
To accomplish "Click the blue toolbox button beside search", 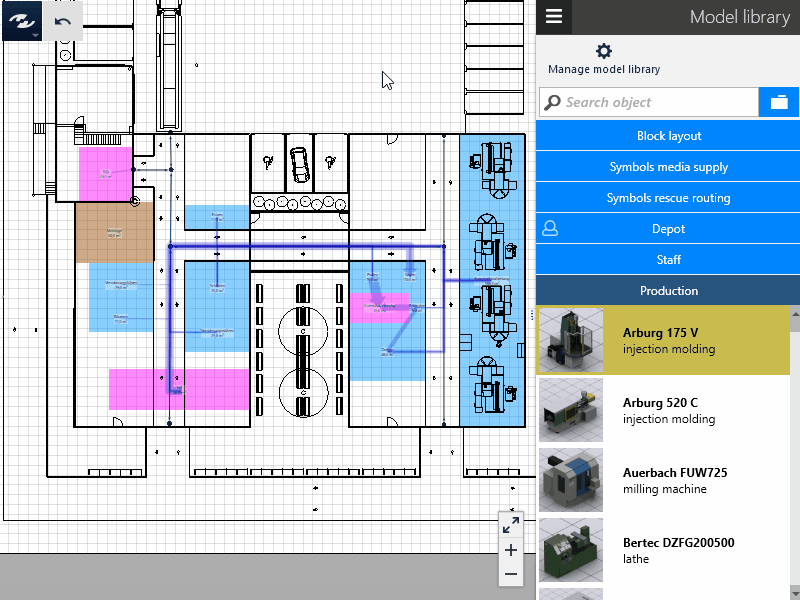I will coord(779,102).
